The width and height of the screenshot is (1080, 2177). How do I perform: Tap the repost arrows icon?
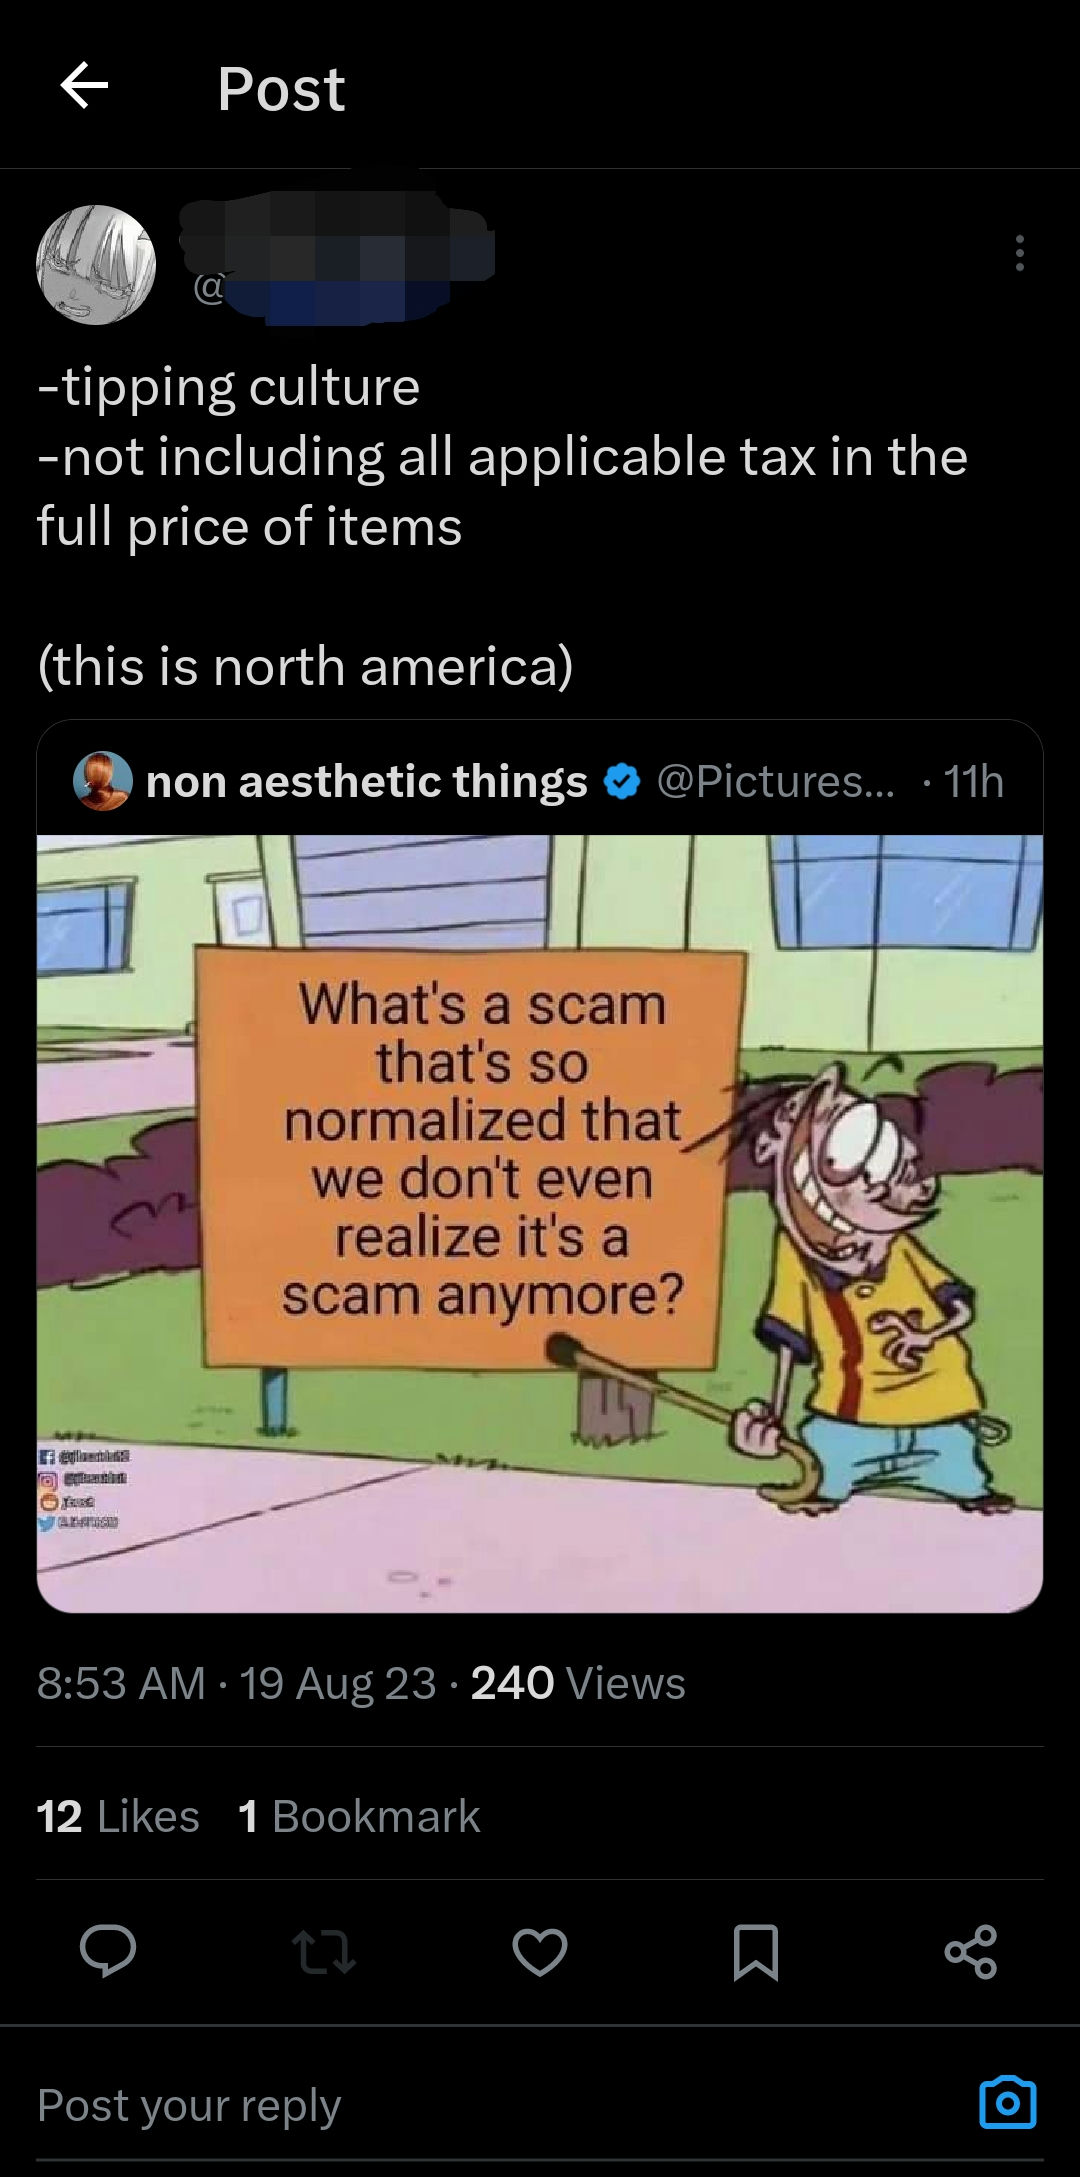(323, 1952)
